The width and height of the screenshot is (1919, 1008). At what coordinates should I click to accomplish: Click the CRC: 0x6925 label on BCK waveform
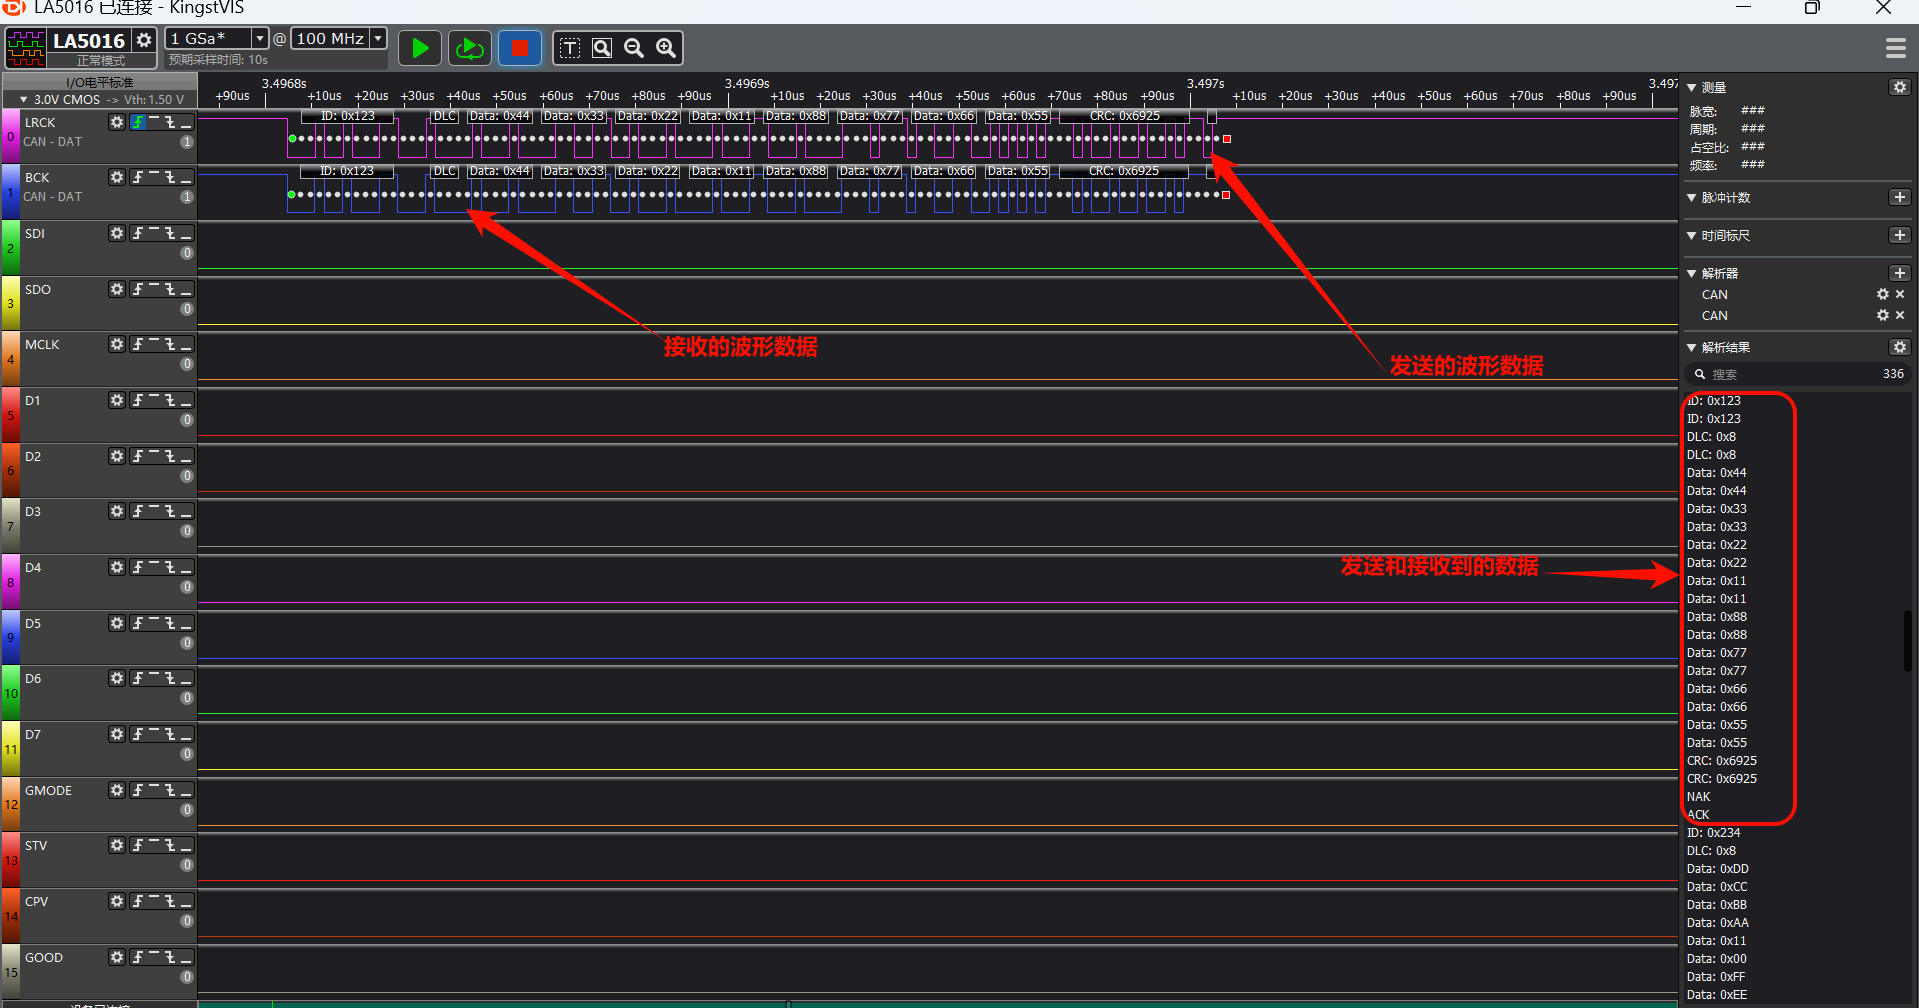point(1123,171)
